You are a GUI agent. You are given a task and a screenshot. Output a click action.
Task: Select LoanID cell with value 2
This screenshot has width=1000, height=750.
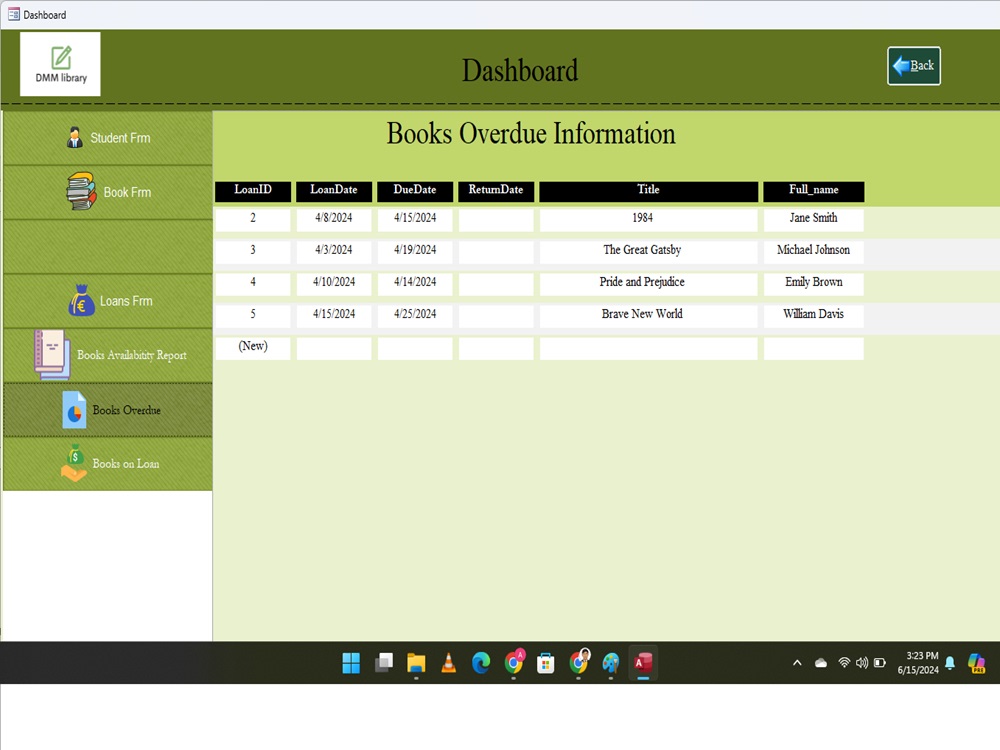[253, 219]
